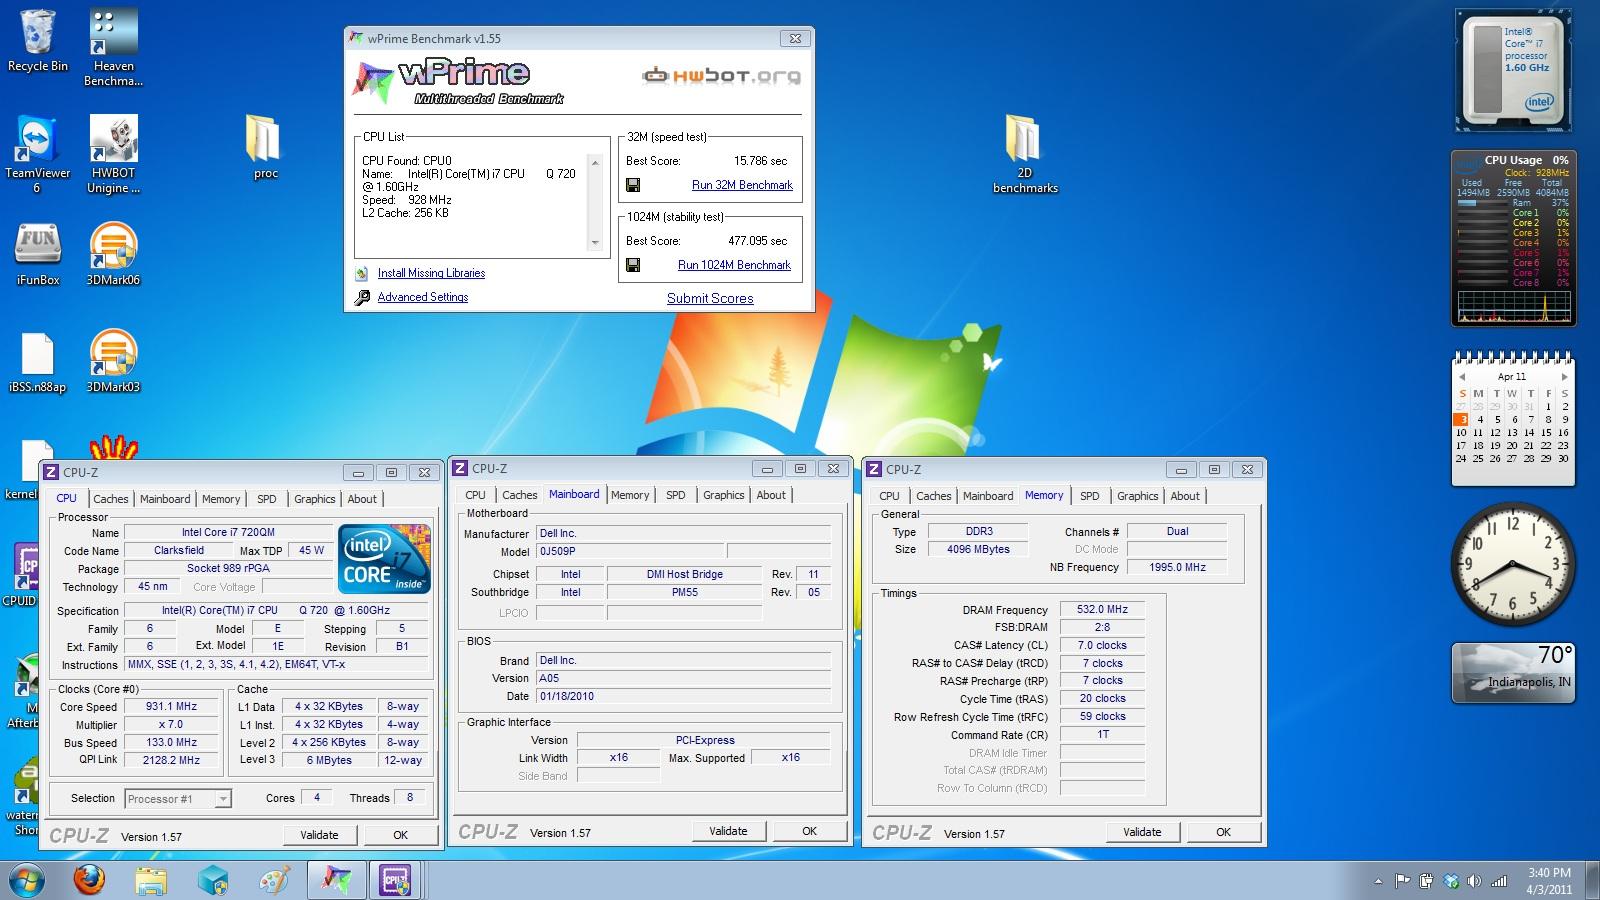Open the iBSS.n88ap file icon
1600x900 pixels.
38,361
